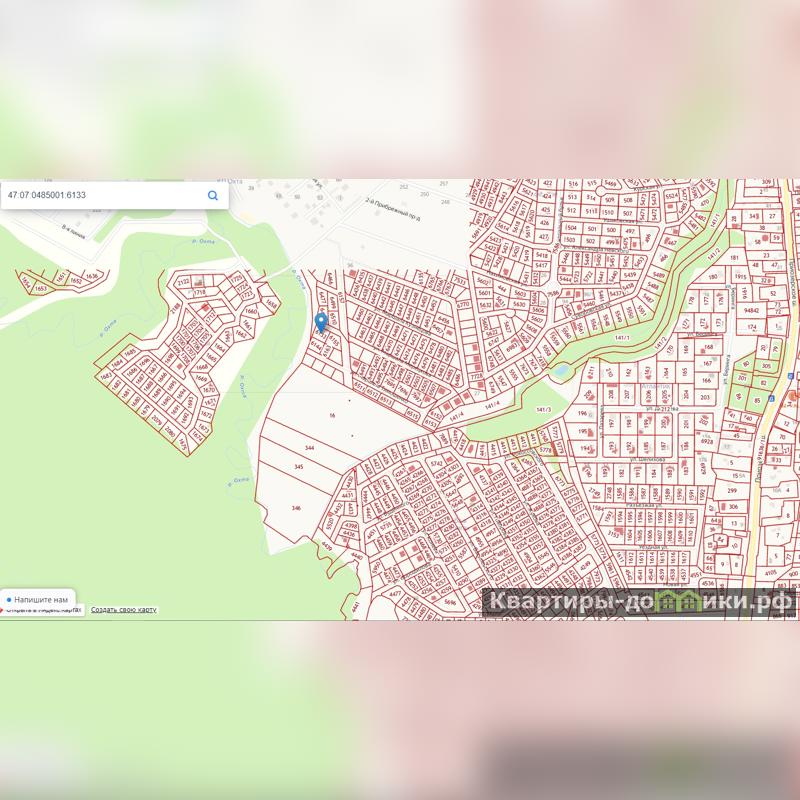Click the upper blue bus stop icon on highway
The width and height of the screenshot is (800, 800).
pos(790,376)
